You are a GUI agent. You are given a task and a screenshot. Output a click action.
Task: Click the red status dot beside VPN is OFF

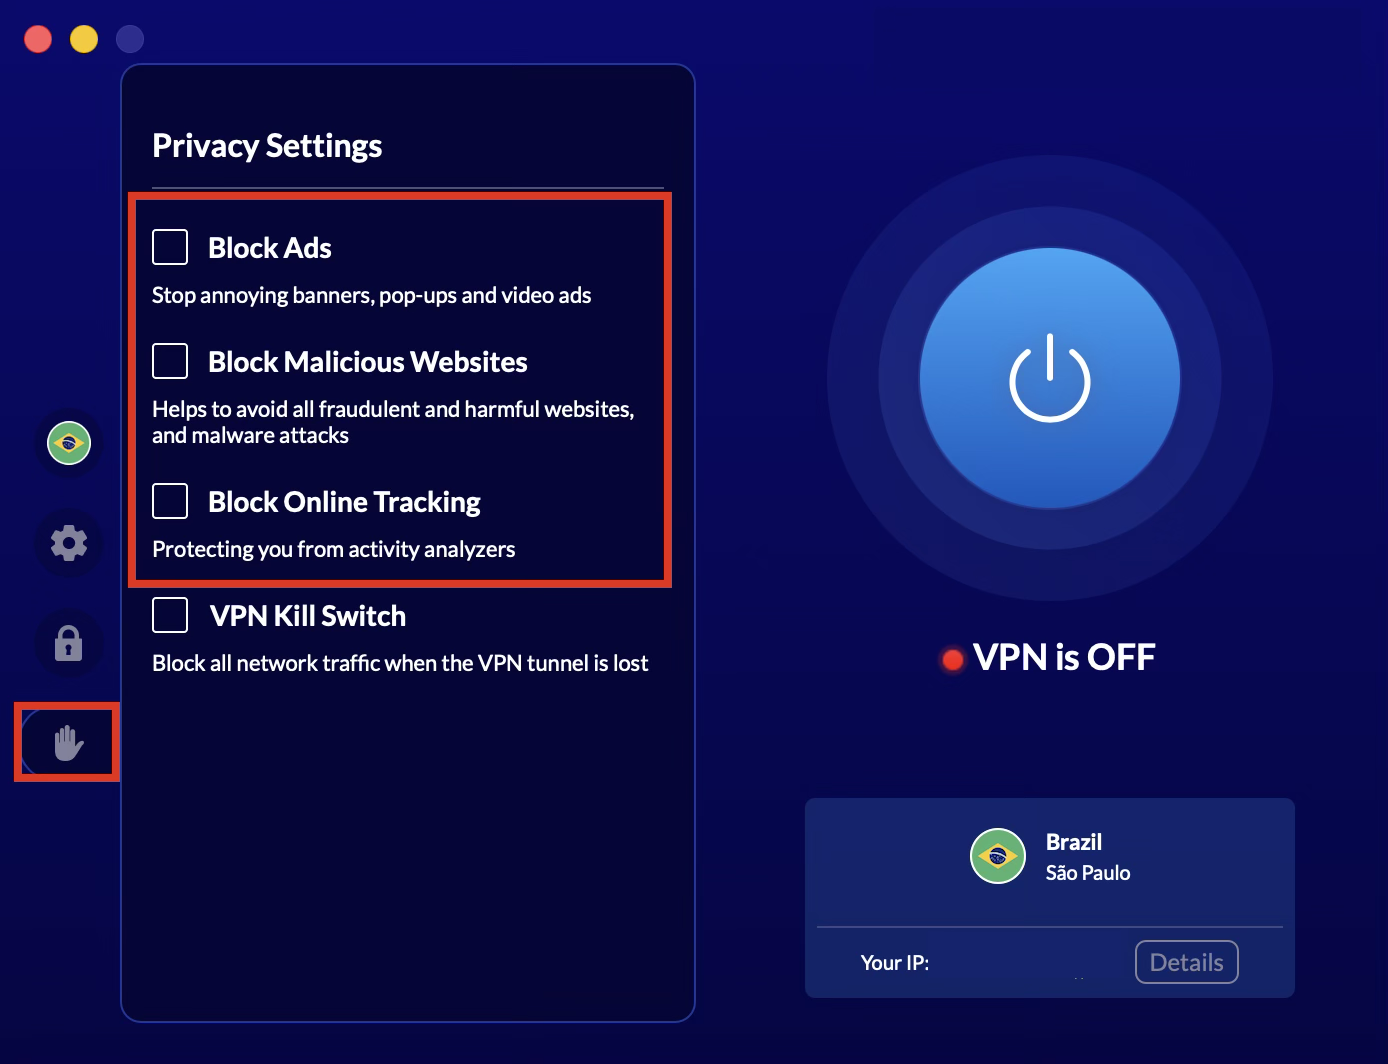pyautogui.click(x=951, y=659)
